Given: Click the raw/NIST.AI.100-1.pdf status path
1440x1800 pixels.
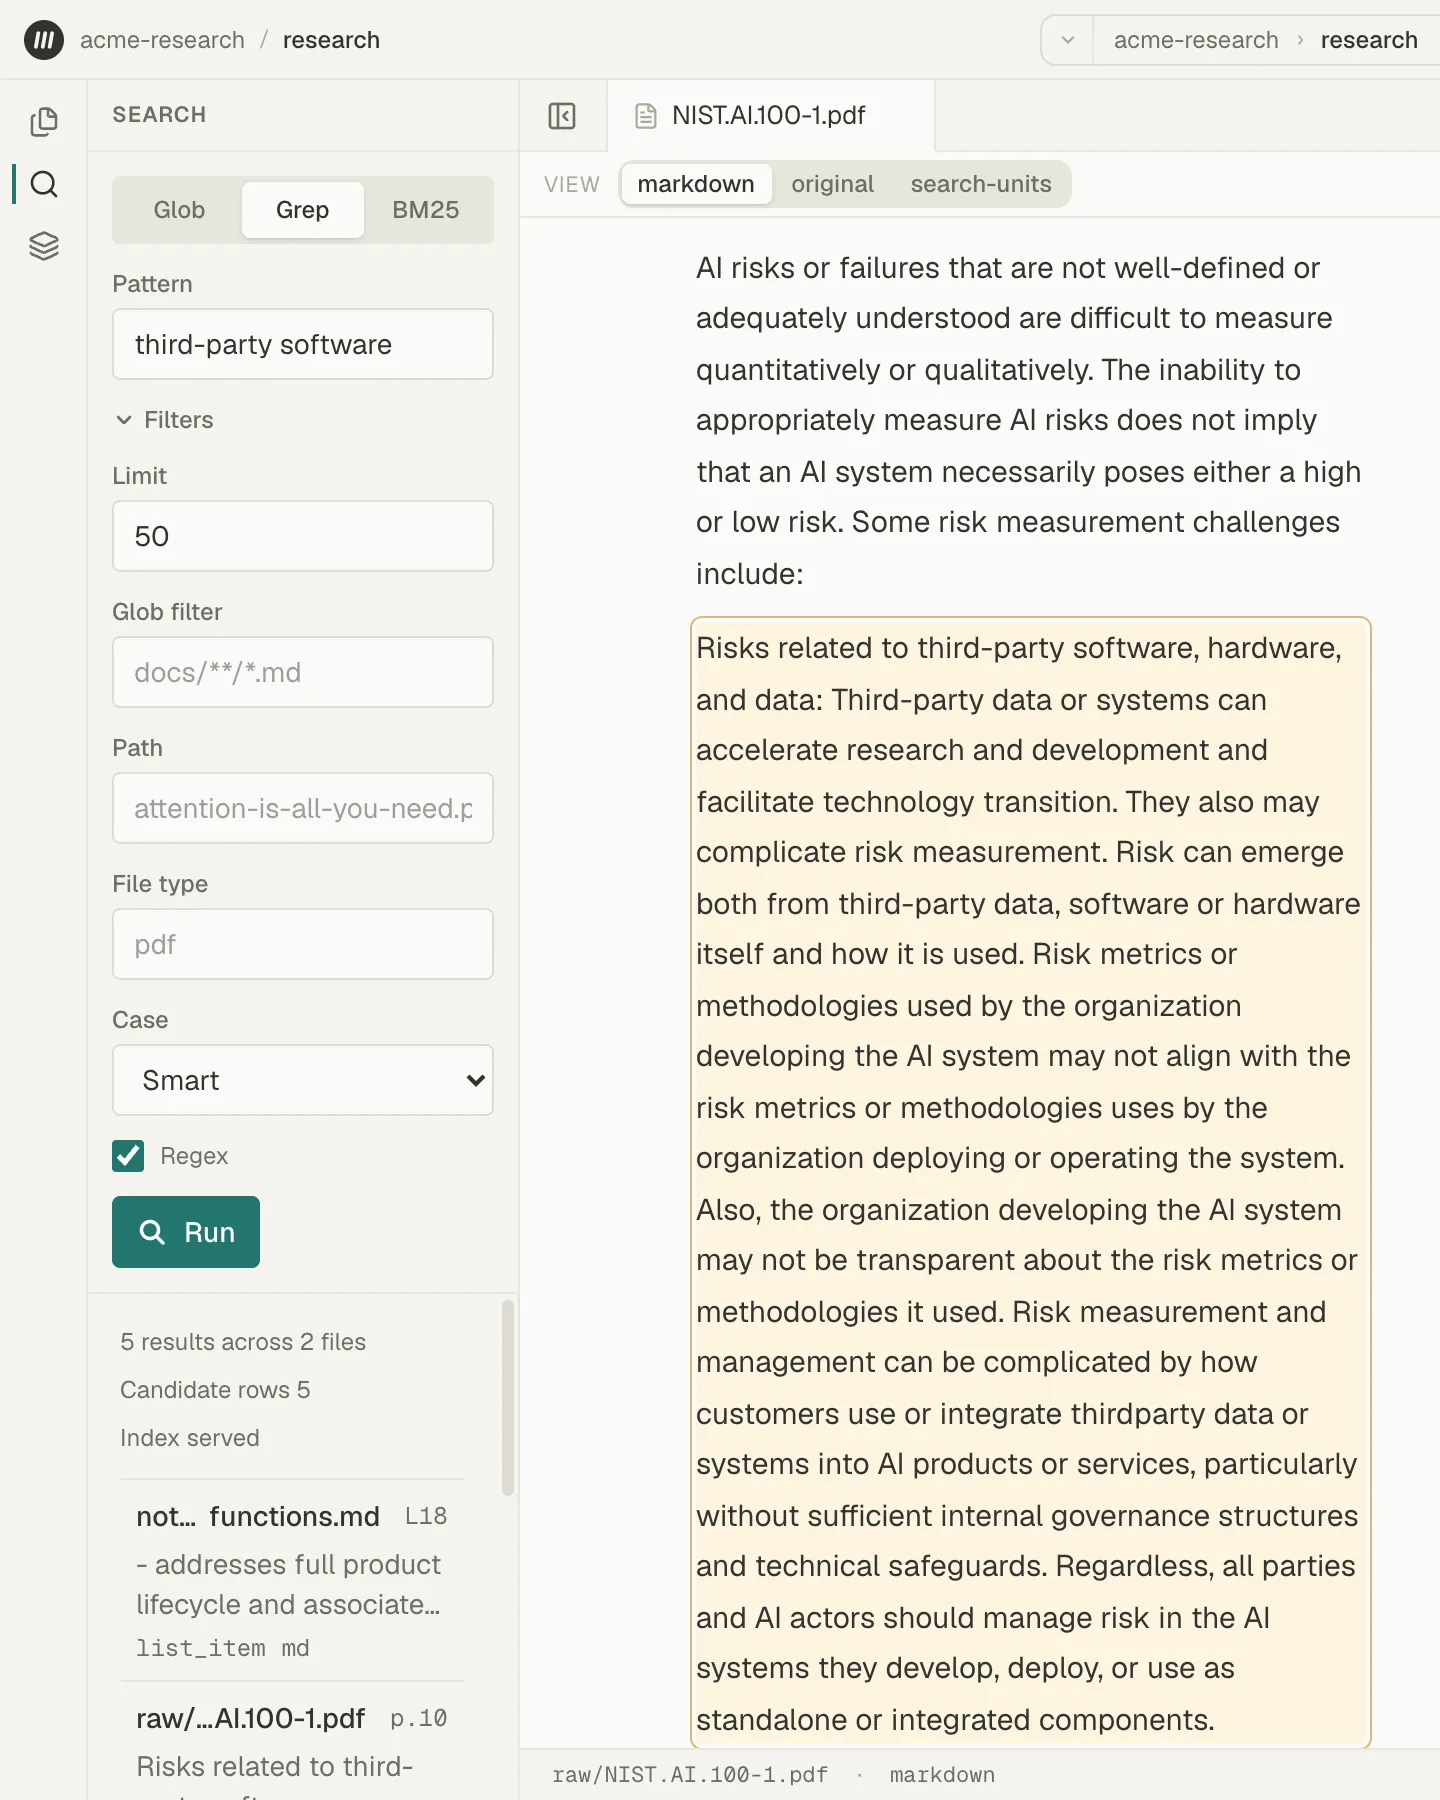Looking at the screenshot, I should tap(690, 1775).
